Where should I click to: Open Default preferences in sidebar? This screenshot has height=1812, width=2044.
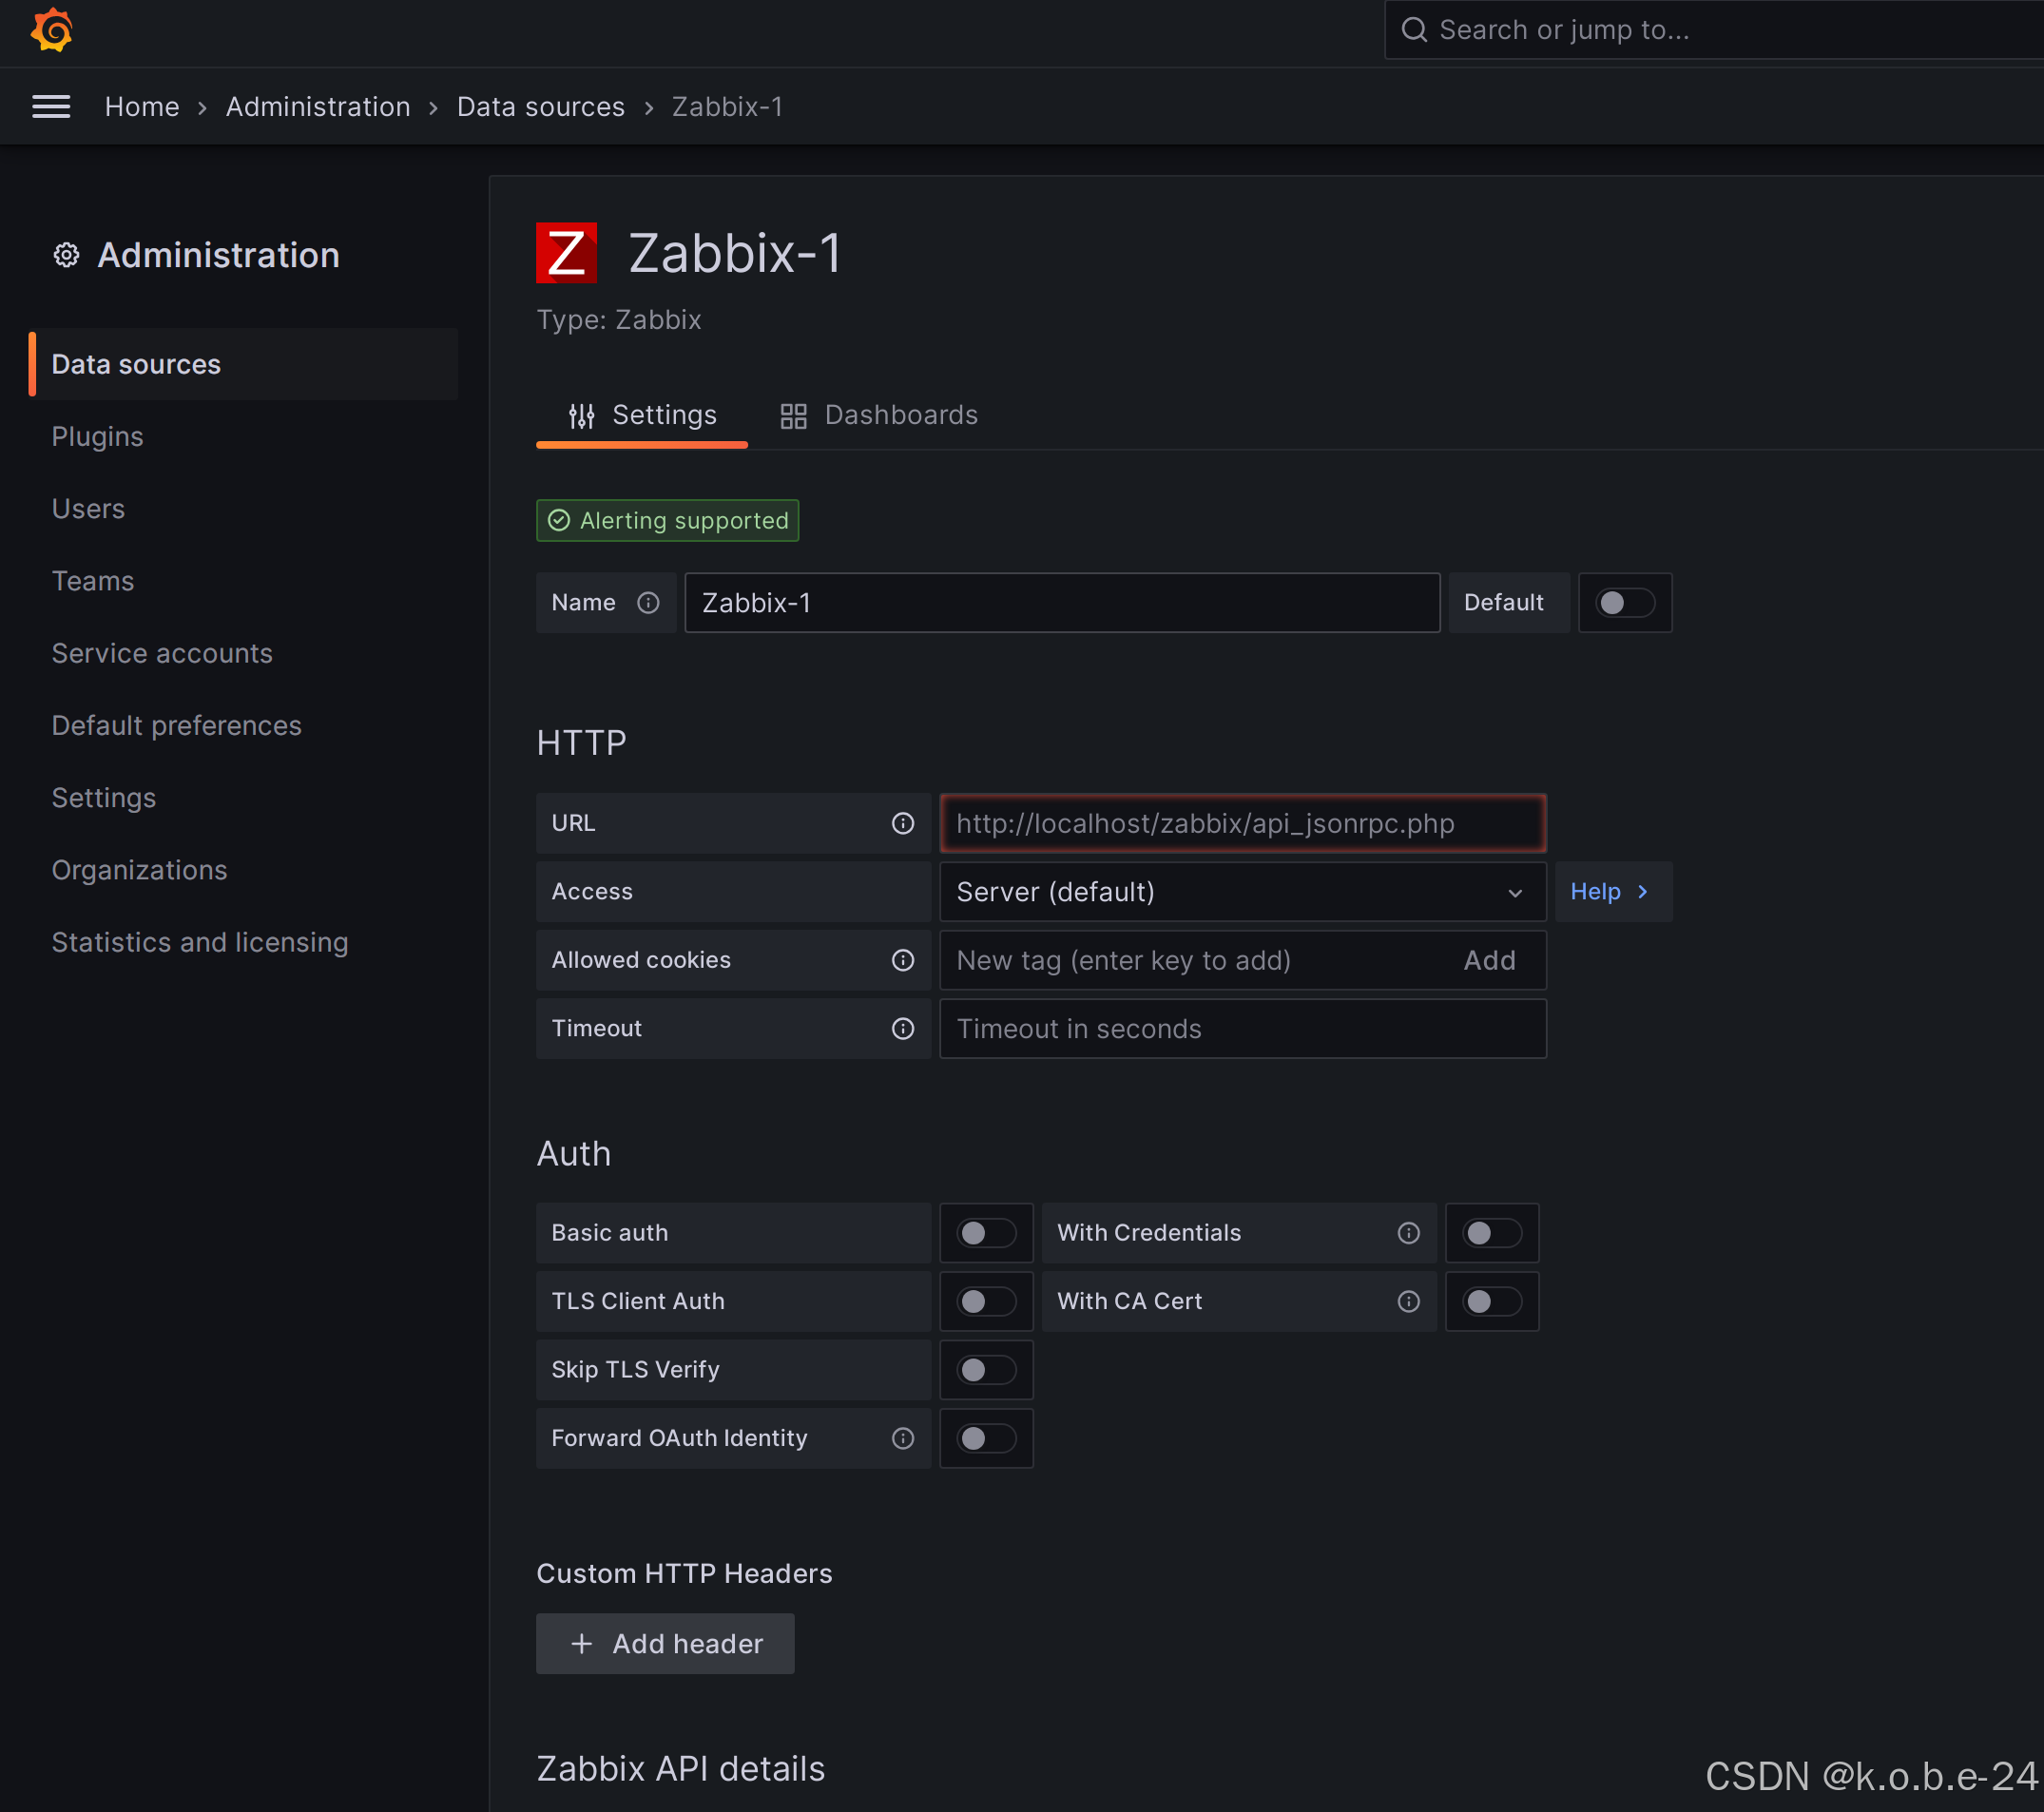(176, 726)
